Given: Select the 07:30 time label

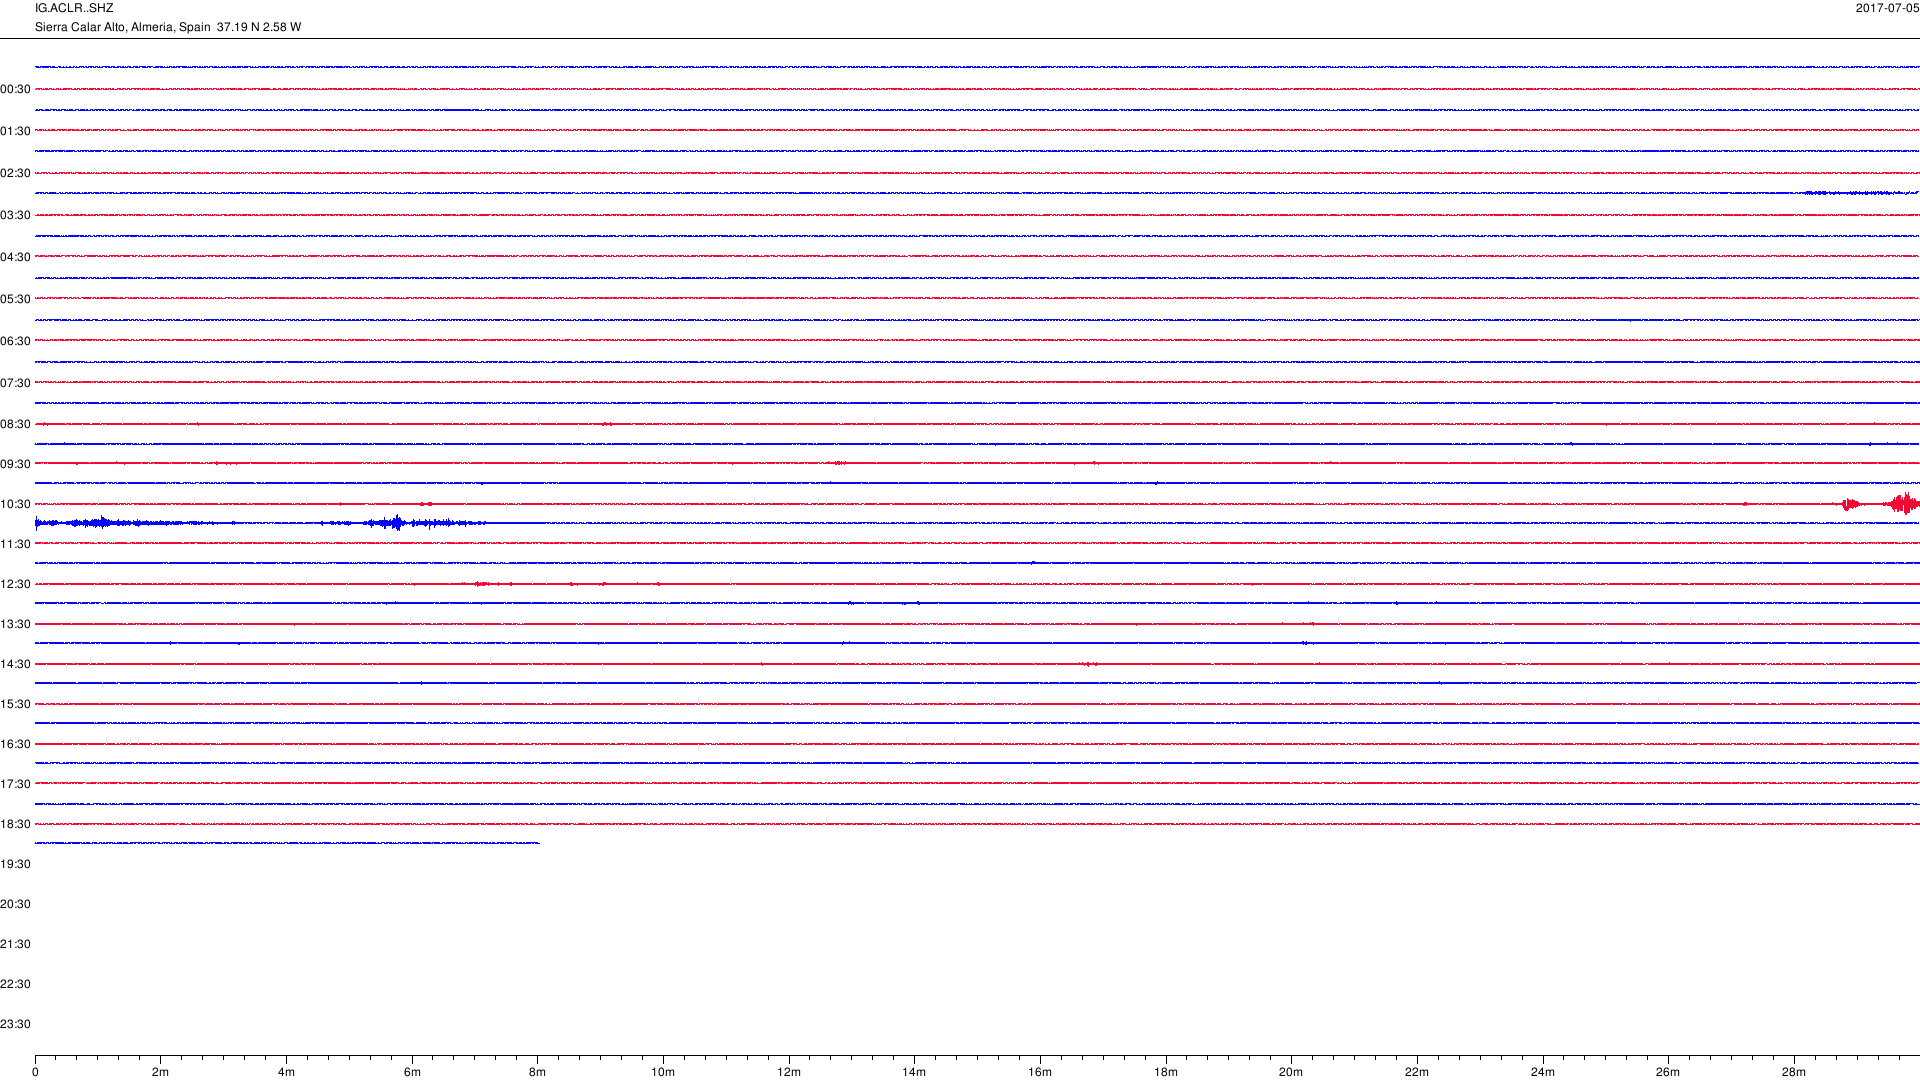Looking at the screenshot, I should pyautogui.click(x=15, y=383).
